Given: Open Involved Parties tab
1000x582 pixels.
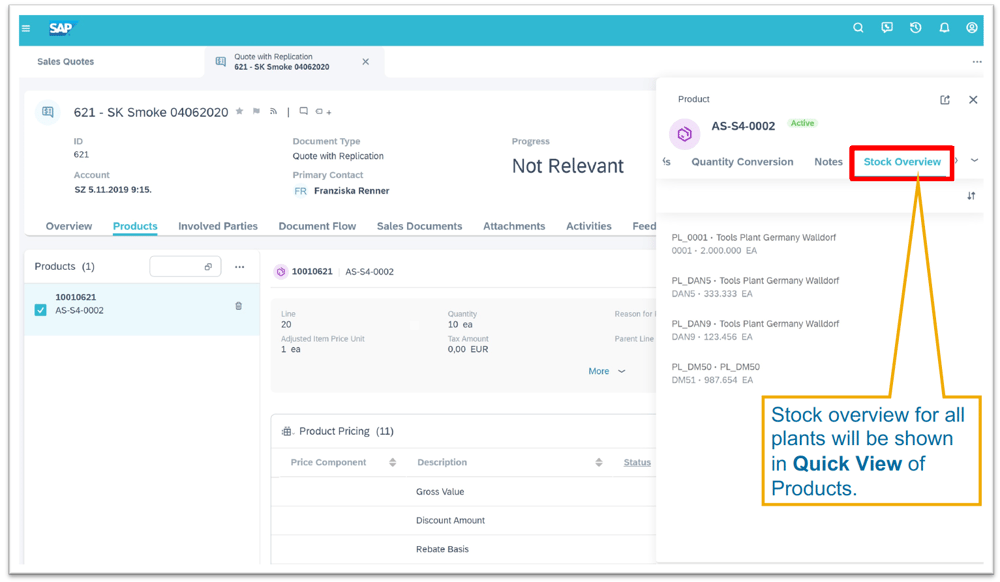Looking at the screenshot, I should [x=218, y=226].
